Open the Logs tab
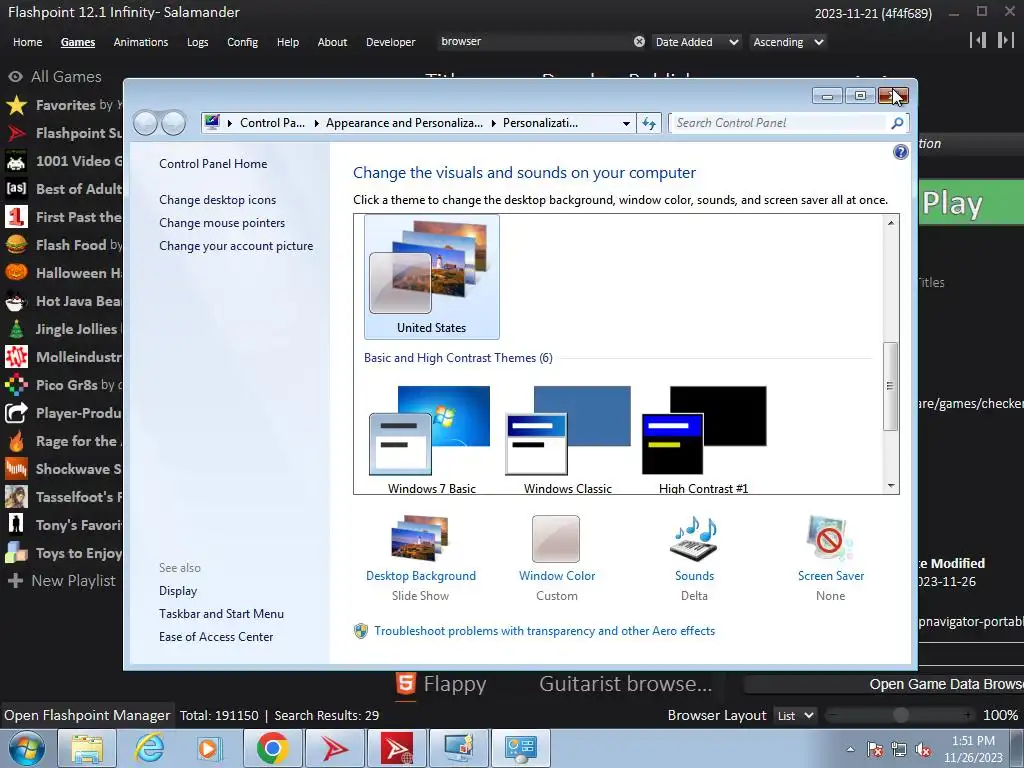 [197, 42]
